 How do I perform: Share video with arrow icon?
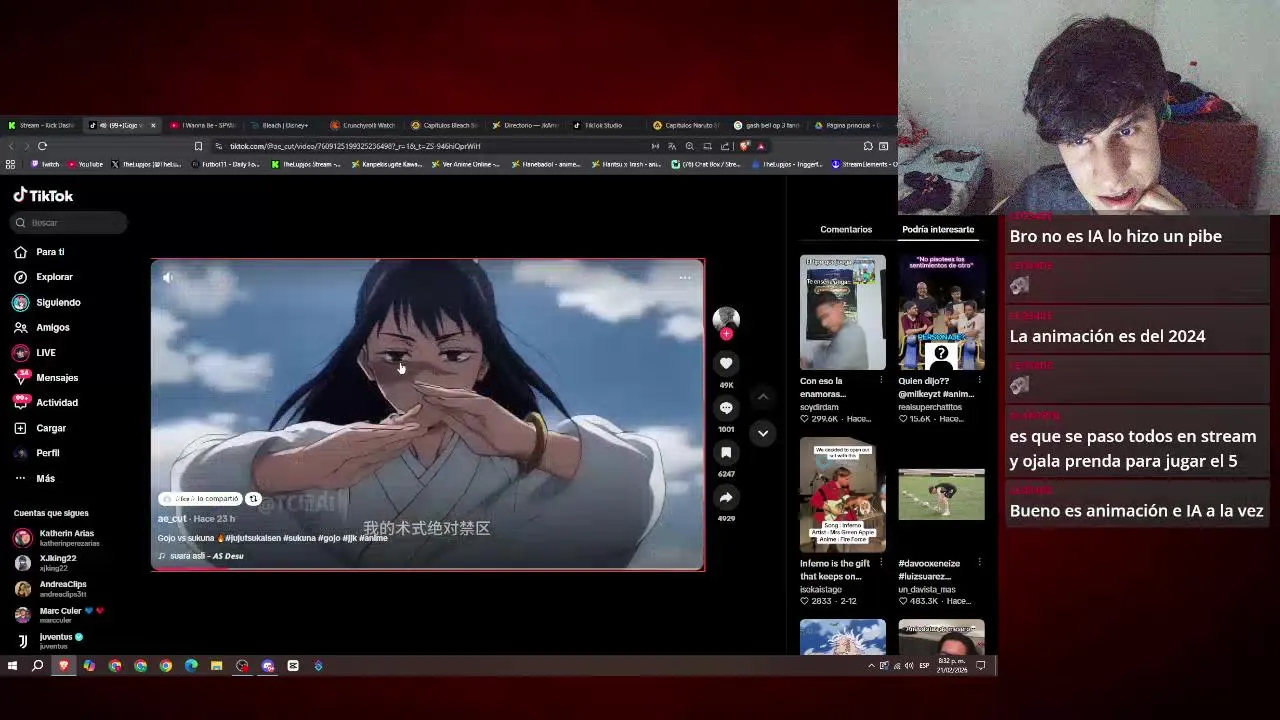coord(726,497)
